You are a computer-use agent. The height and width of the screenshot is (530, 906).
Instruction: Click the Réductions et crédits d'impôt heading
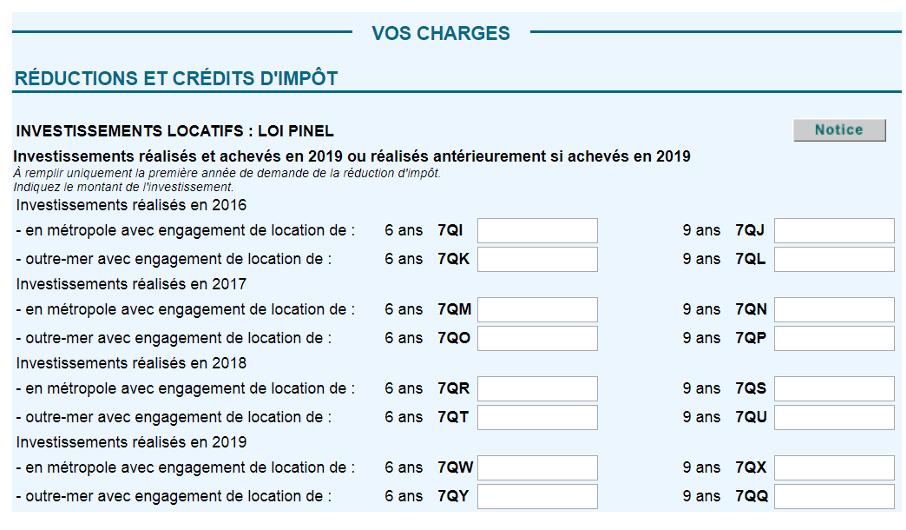click(x=176, y=78)
